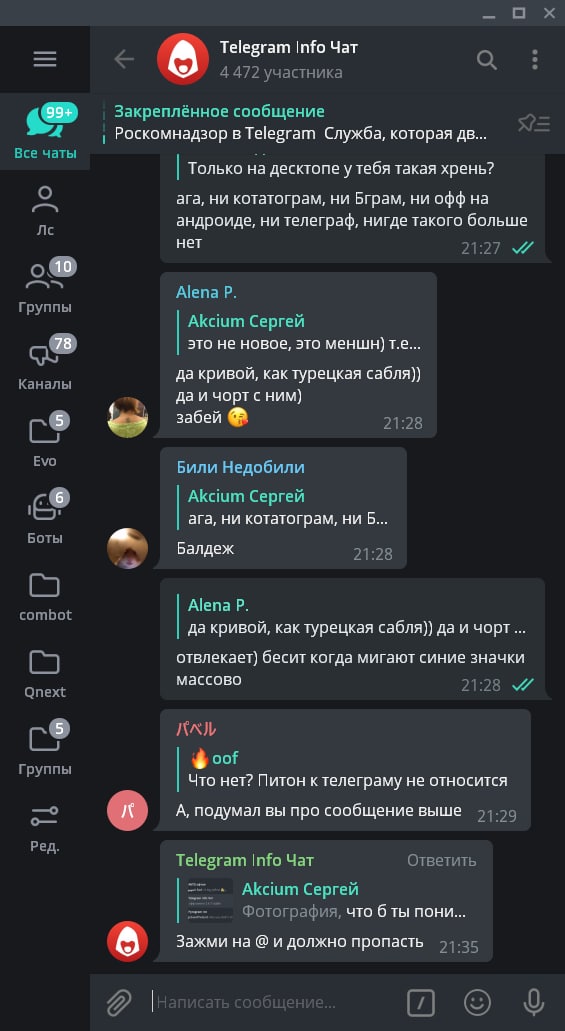Record a voice message with microphone icon

click(x=533, y=1003)
